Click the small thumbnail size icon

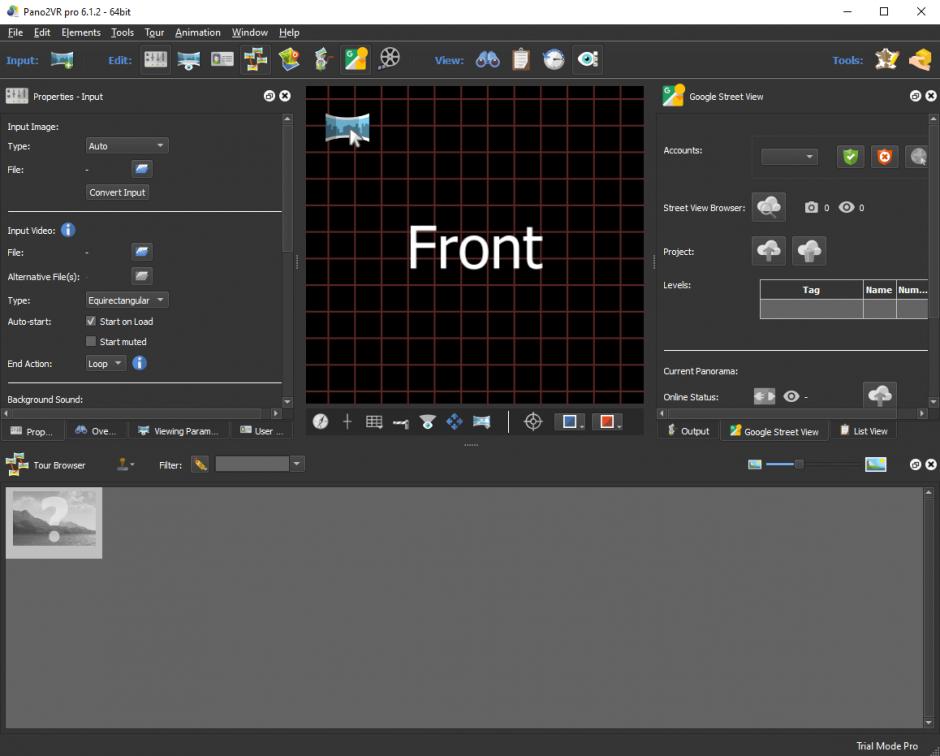[x=754, y=464]
